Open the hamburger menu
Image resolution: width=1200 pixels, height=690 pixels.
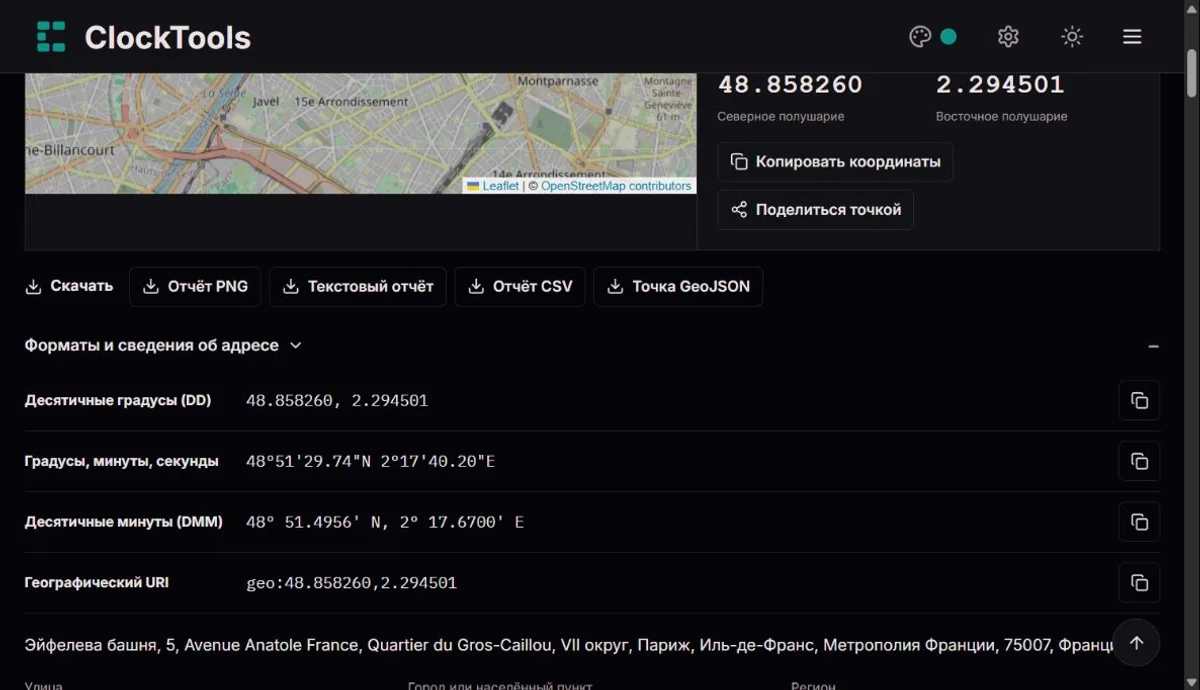[x=1132, y=37]
